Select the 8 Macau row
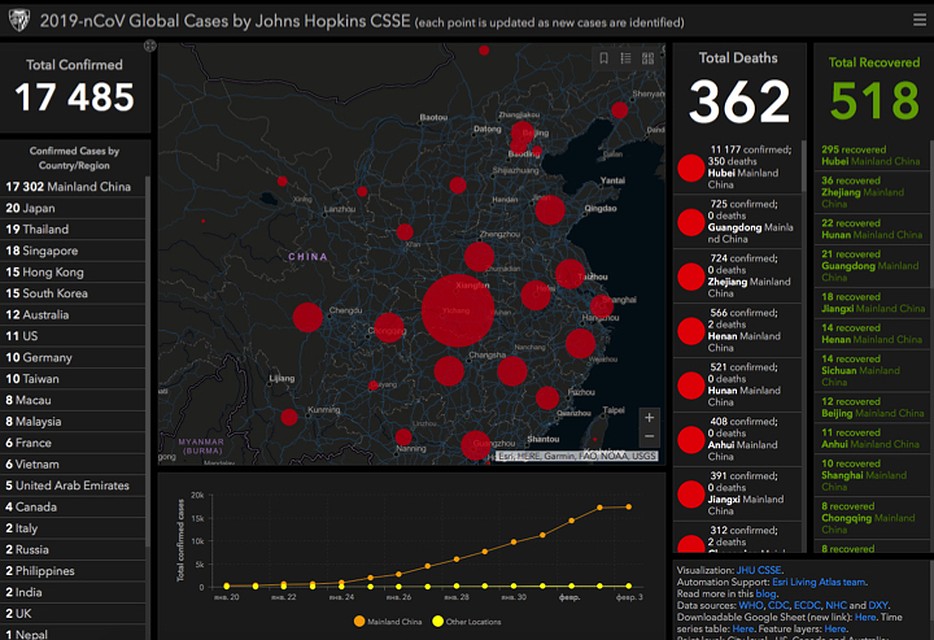The height and width of the screenshot is (640, 934). [x=73, y=400]
